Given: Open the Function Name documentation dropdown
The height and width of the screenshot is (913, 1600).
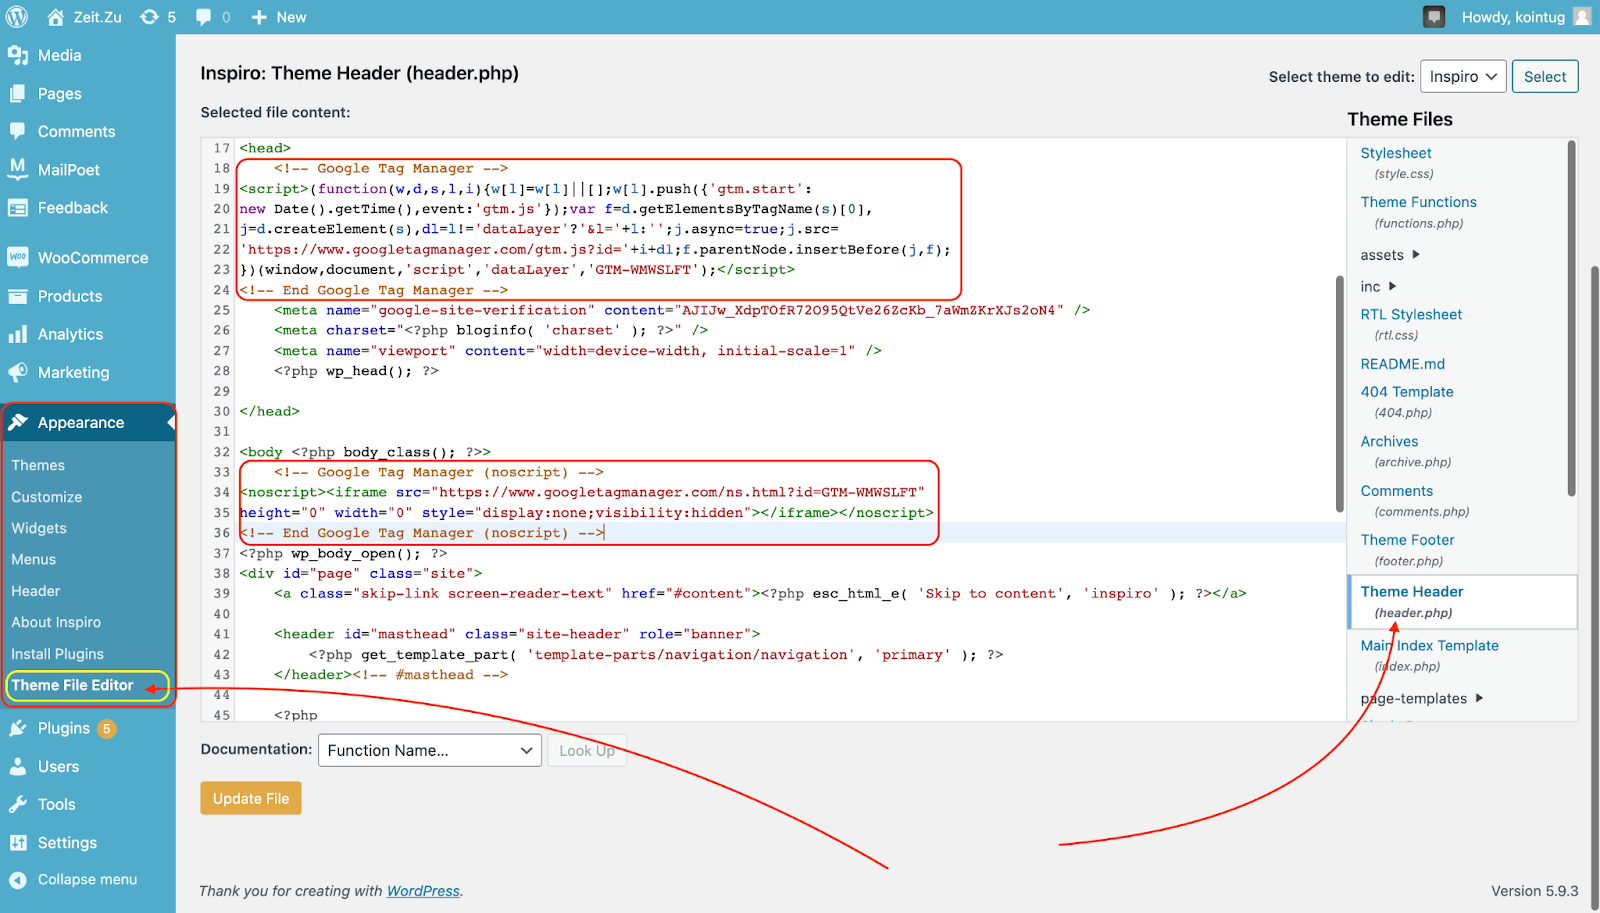Looking at the screenshot, I should coord(430,750).
